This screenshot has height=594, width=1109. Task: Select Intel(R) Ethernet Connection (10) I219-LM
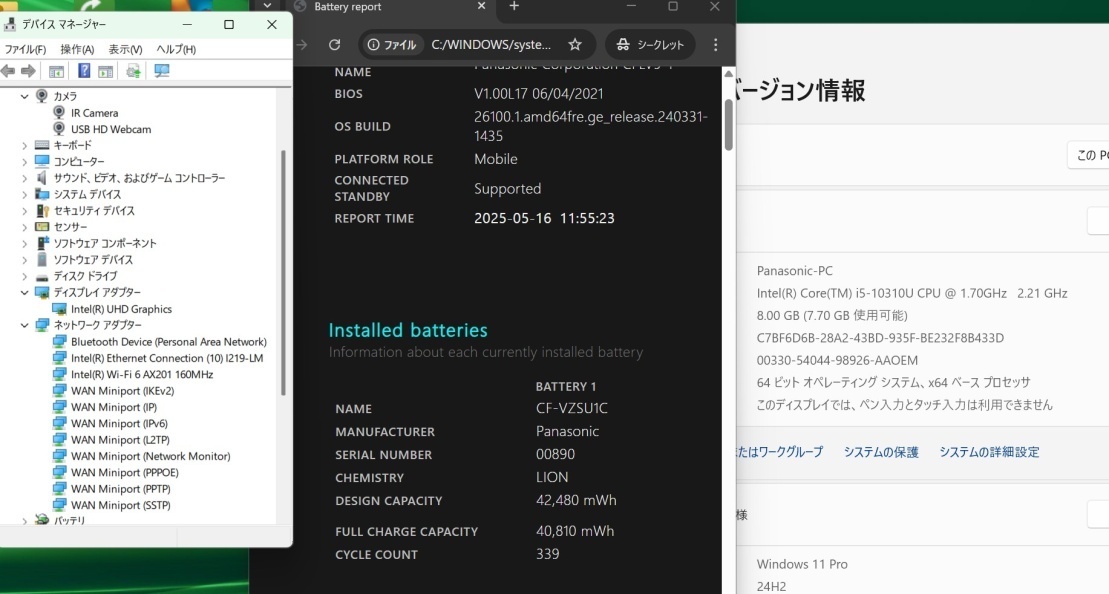click(x=167, y=359)
